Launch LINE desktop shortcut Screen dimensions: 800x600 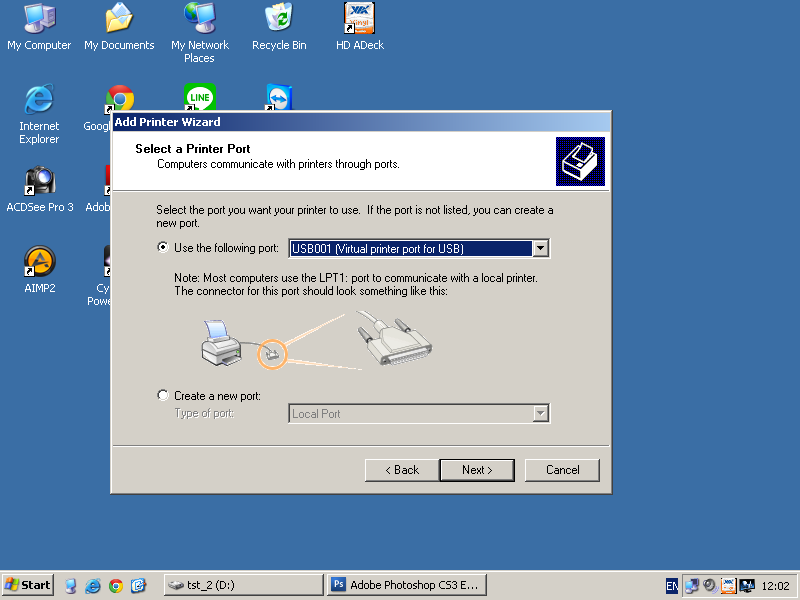199,97
